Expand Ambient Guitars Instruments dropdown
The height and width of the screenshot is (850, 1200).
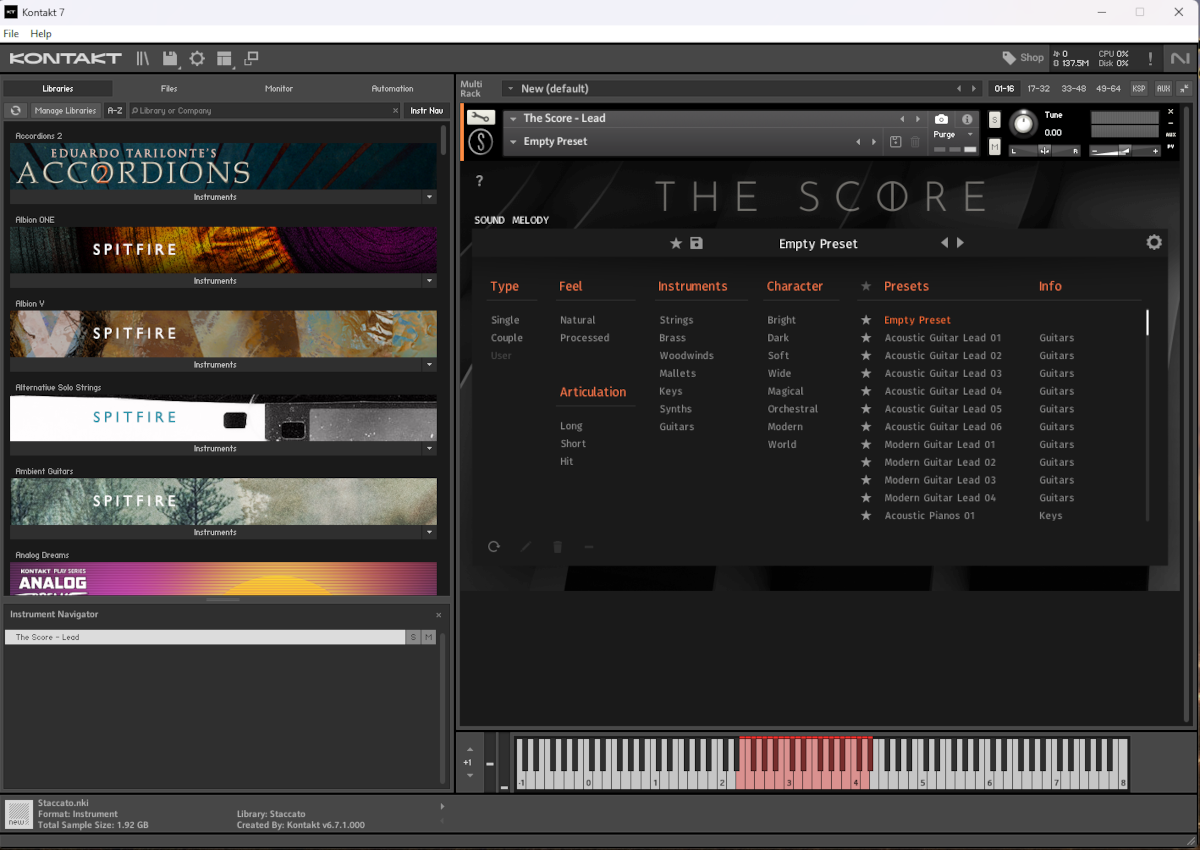(x=429, y=533)
